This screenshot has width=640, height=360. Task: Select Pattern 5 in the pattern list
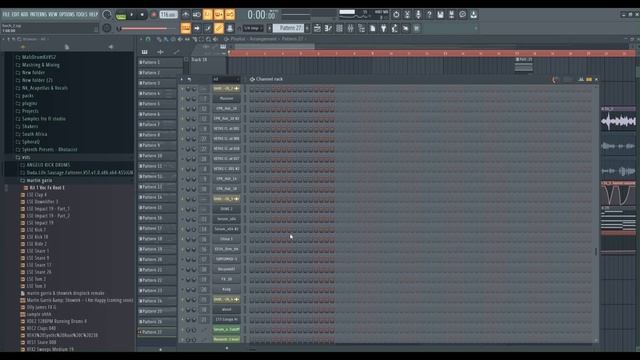(157, 104)
